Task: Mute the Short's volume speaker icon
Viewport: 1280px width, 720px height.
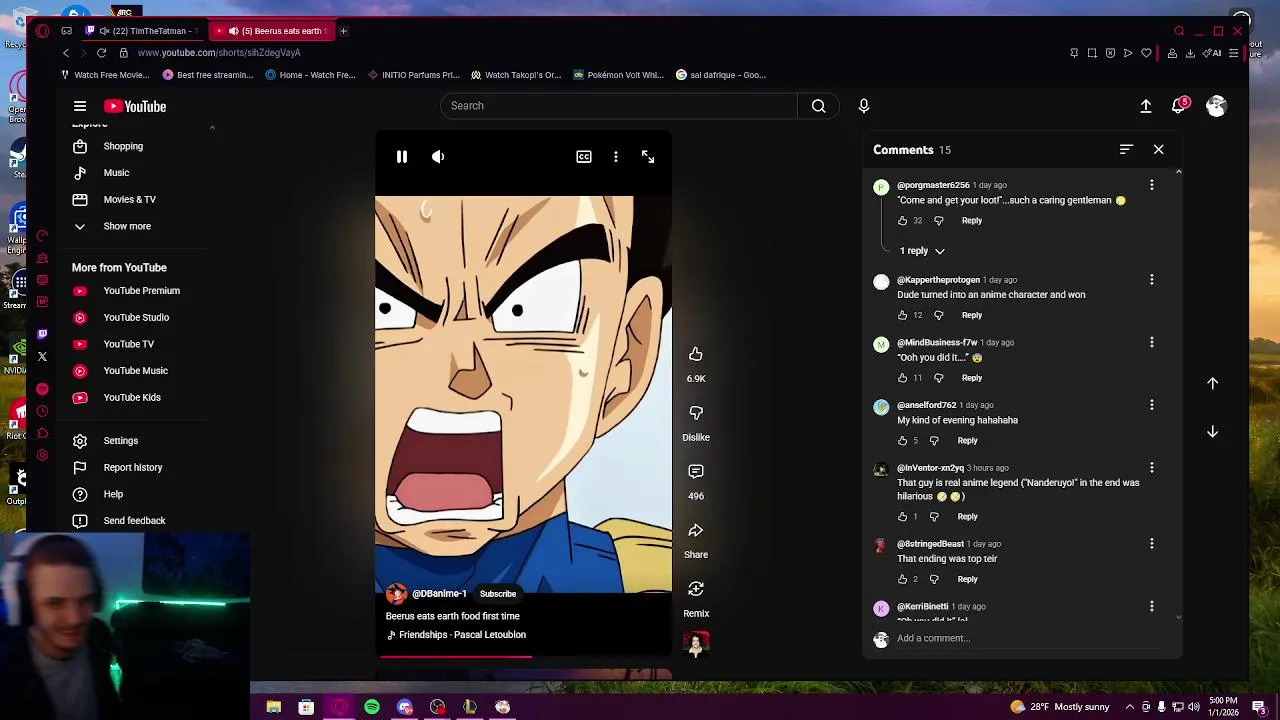Action: (x=438, y=157)
